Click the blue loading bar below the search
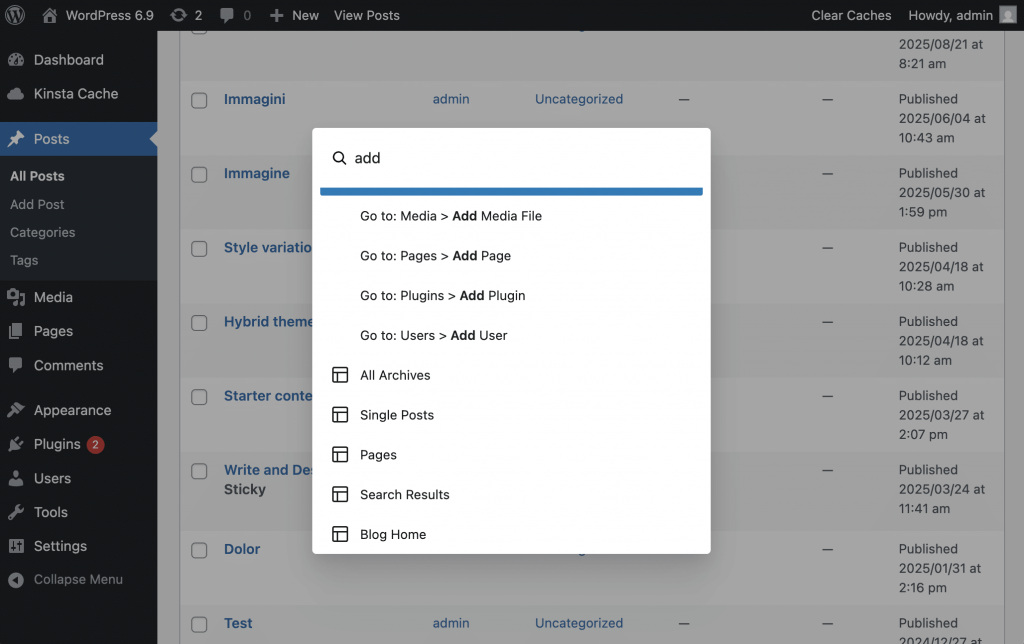The image size is (1024, 644). coord(511,190)
